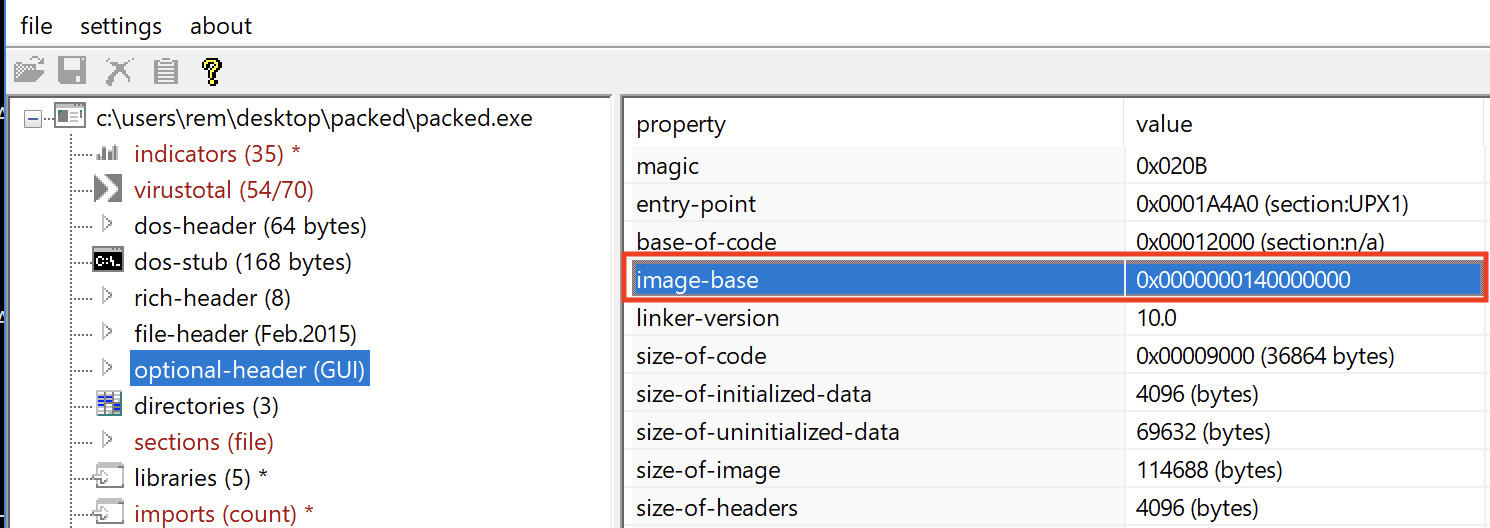This screenshot has height=528, width=1490.
Task: Select libraries (5) tree item
Action: tap(200, 478)
